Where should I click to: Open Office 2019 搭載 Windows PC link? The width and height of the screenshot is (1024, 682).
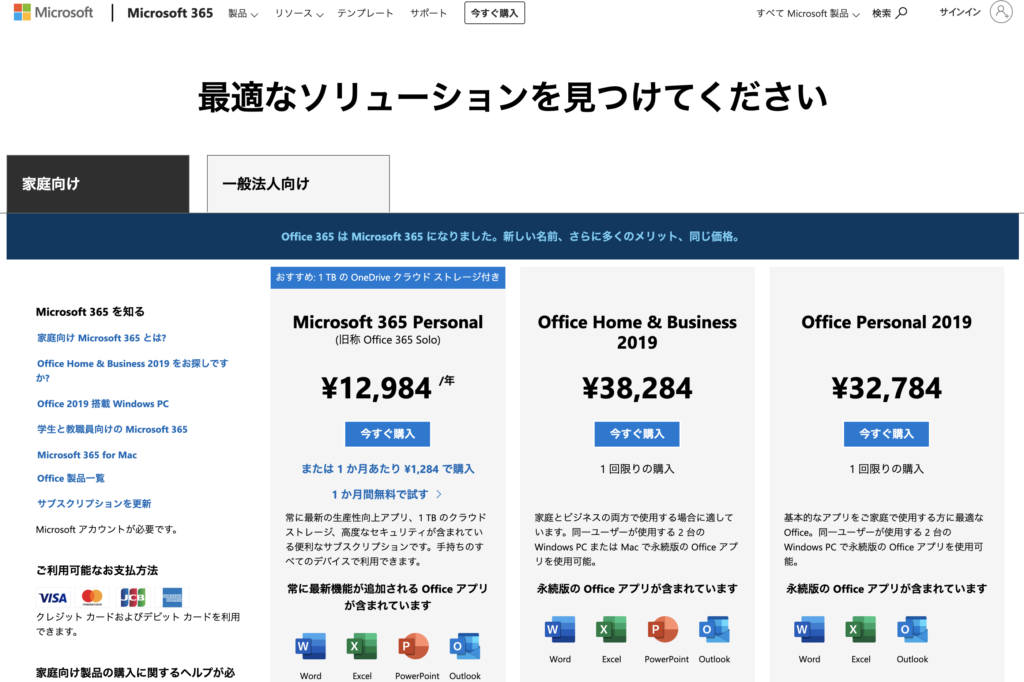103,404
